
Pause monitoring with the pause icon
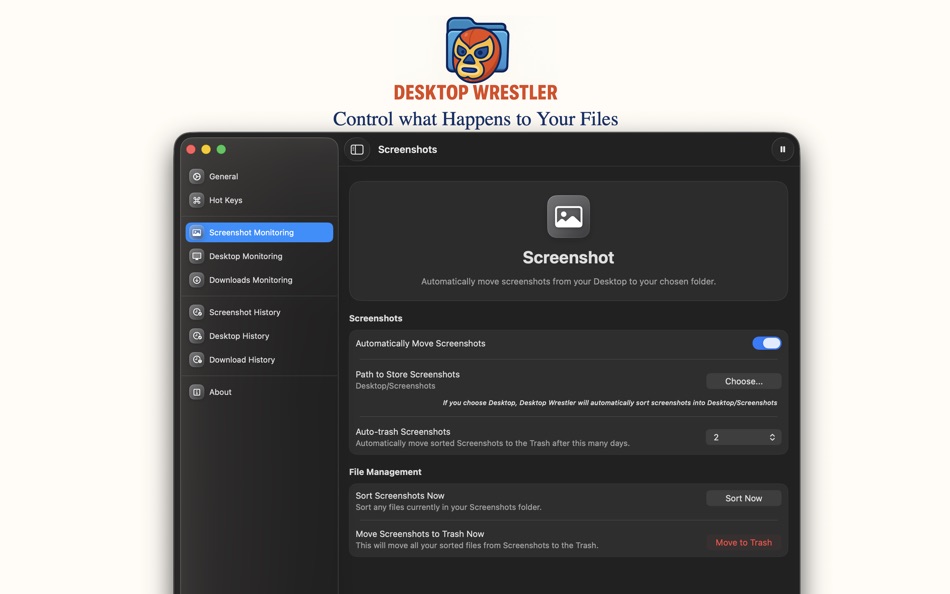[782, 149]
